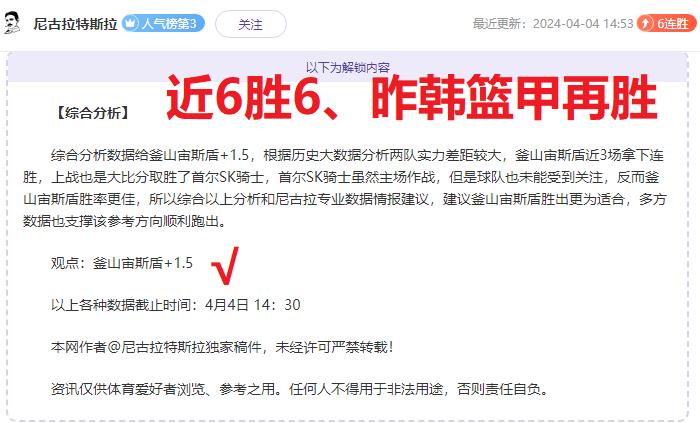
Task: Follow the author with 关注 button
Action: [250, 24]
